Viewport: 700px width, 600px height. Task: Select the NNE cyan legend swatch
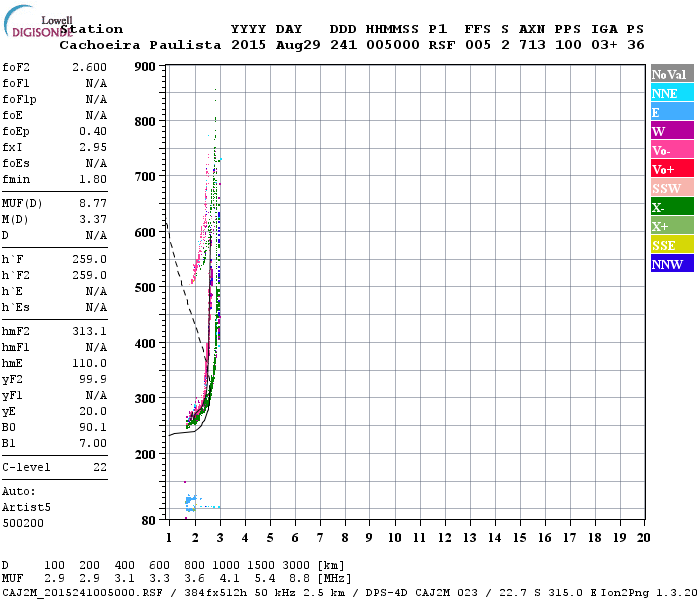[x=672, y=93]
